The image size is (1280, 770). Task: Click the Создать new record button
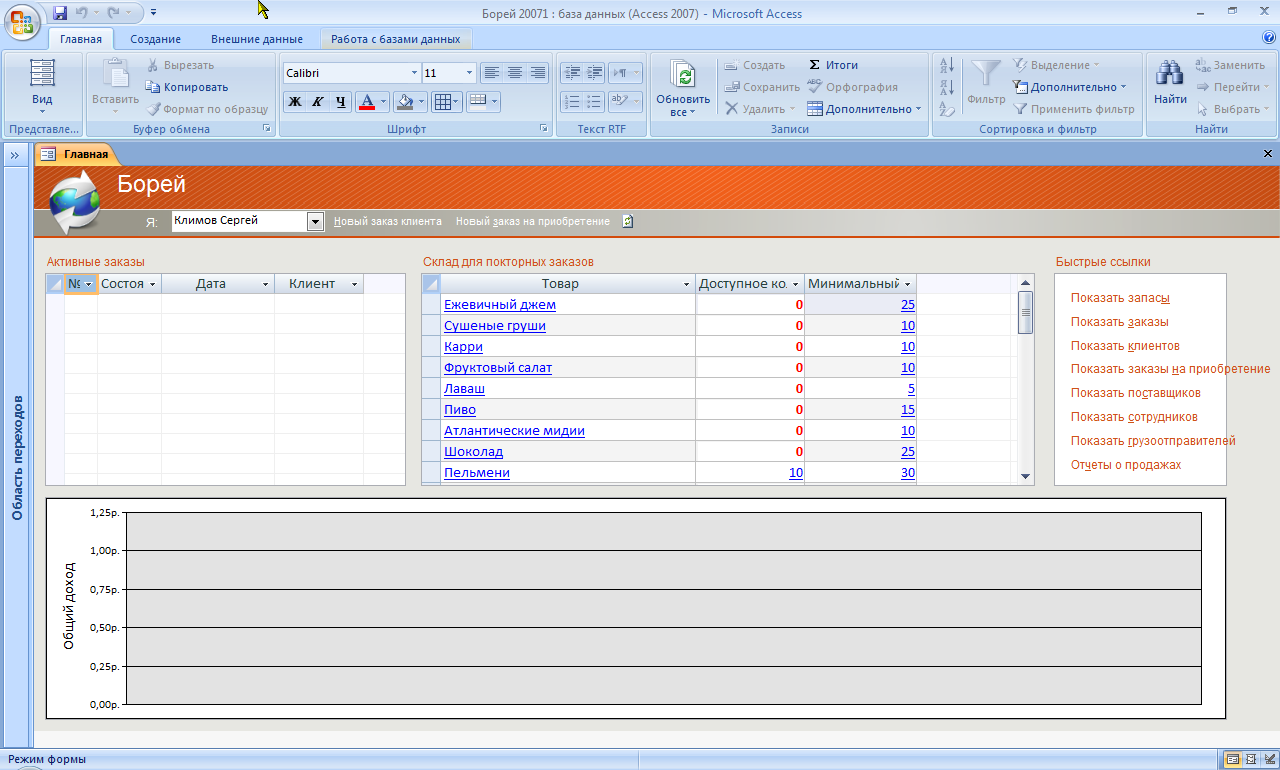755,65
